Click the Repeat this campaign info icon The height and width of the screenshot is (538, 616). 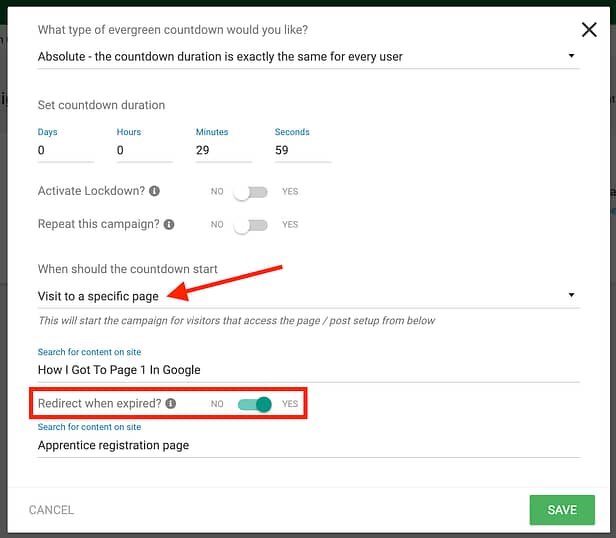pyautogui.click(x=169, y=224)
